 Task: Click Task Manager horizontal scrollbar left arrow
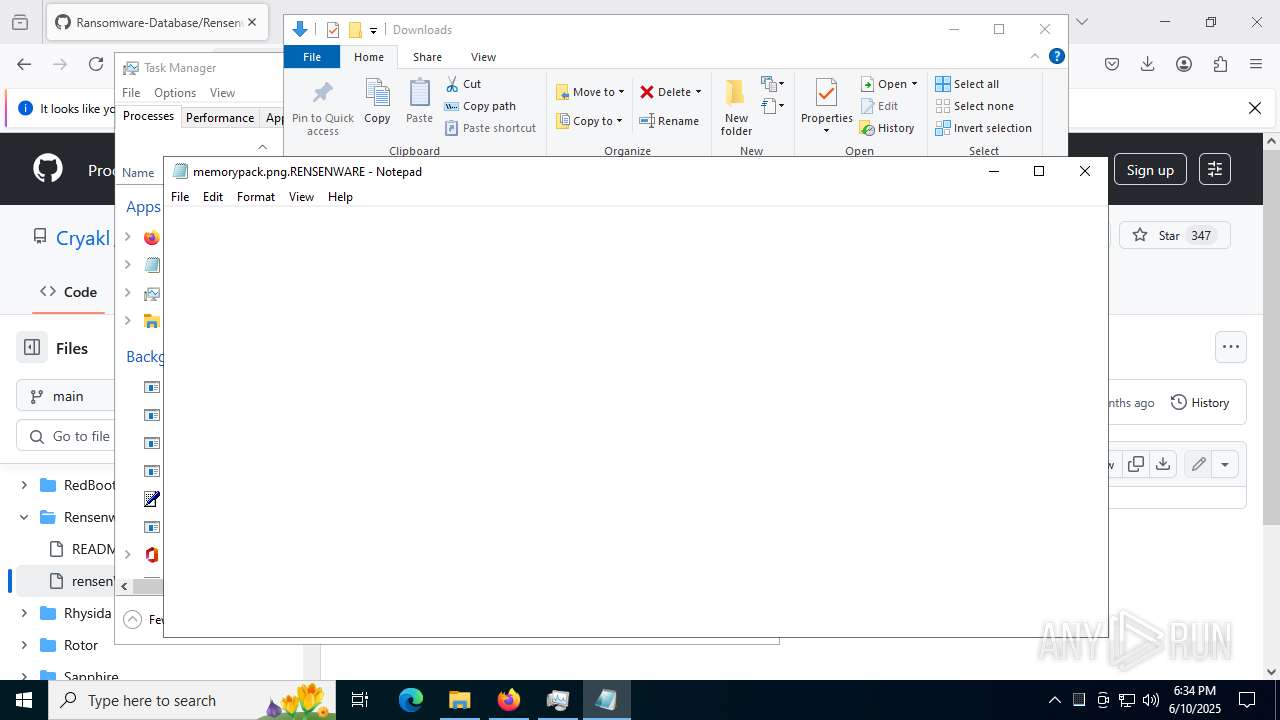coord(124,586)
